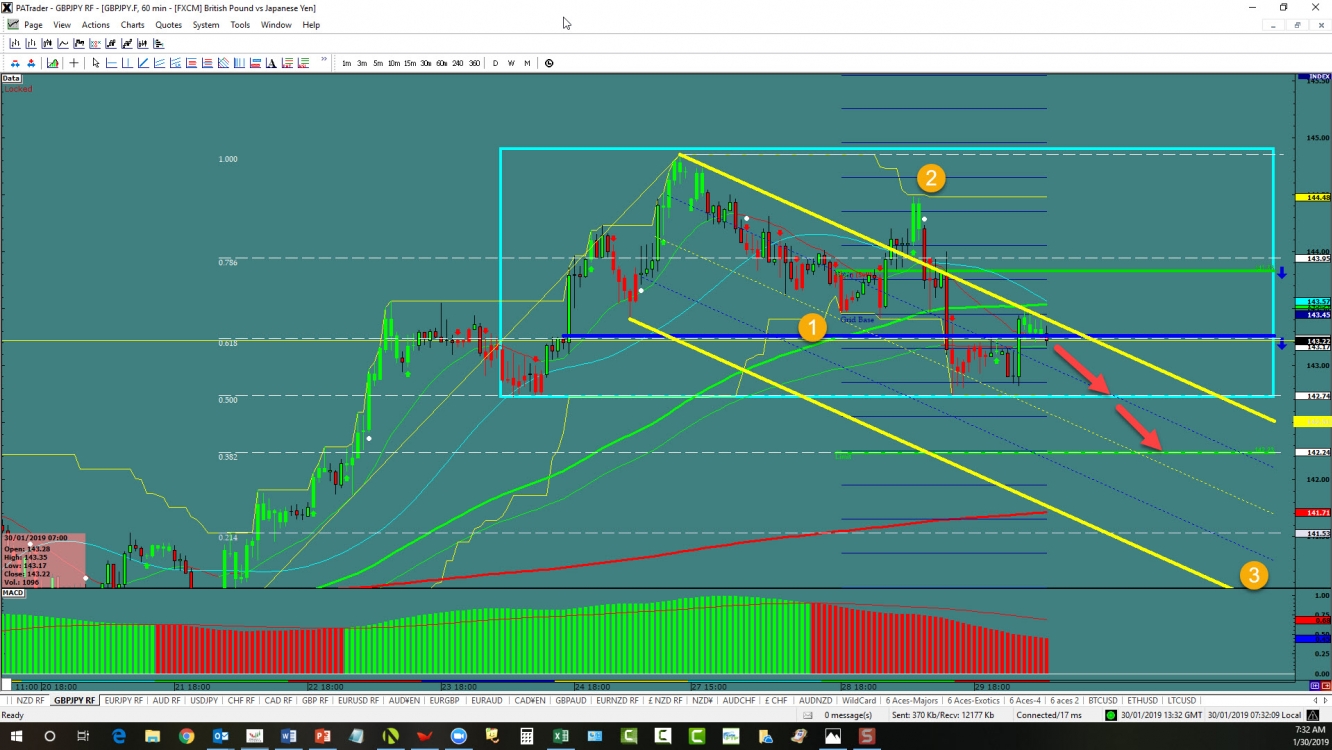
Task: Open the Charts menu
Action: tap(132, 25)
